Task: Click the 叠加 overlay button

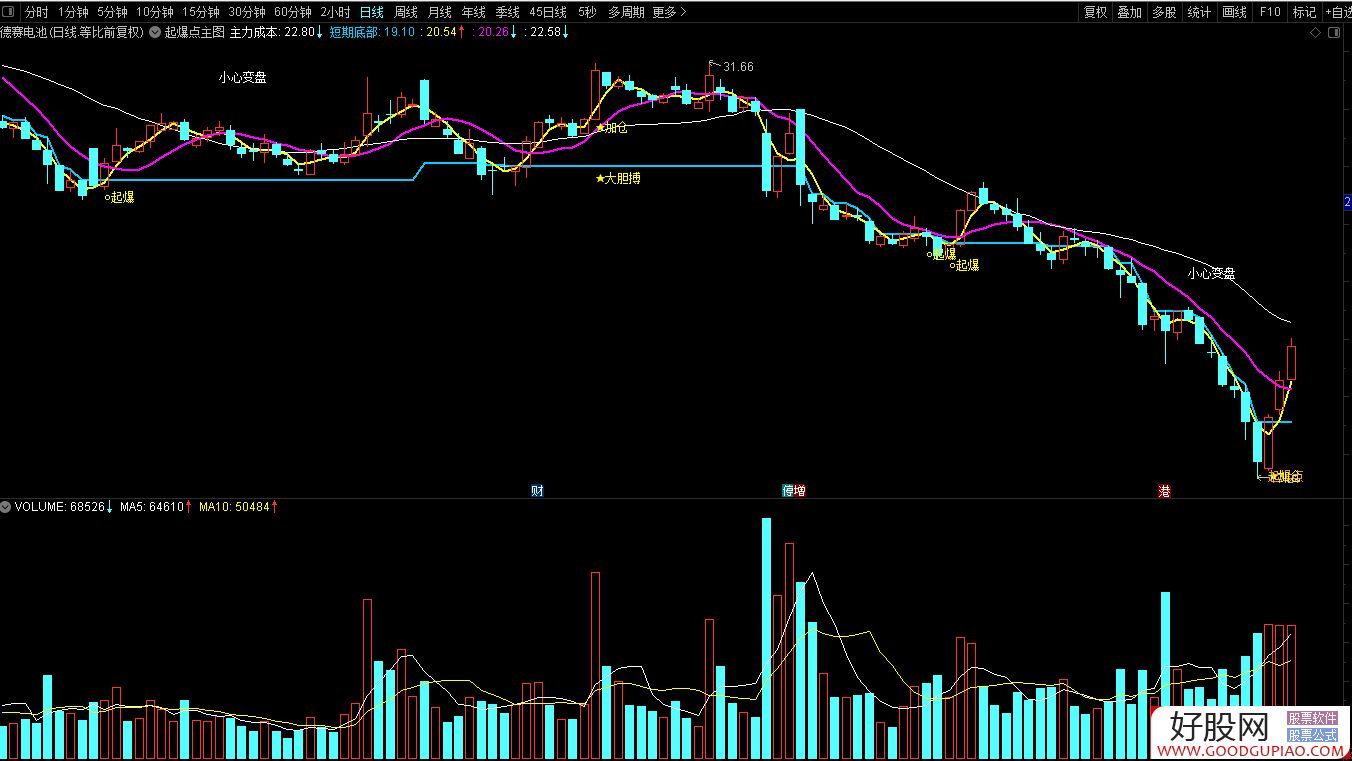Action: click(x=1129, y=12)
